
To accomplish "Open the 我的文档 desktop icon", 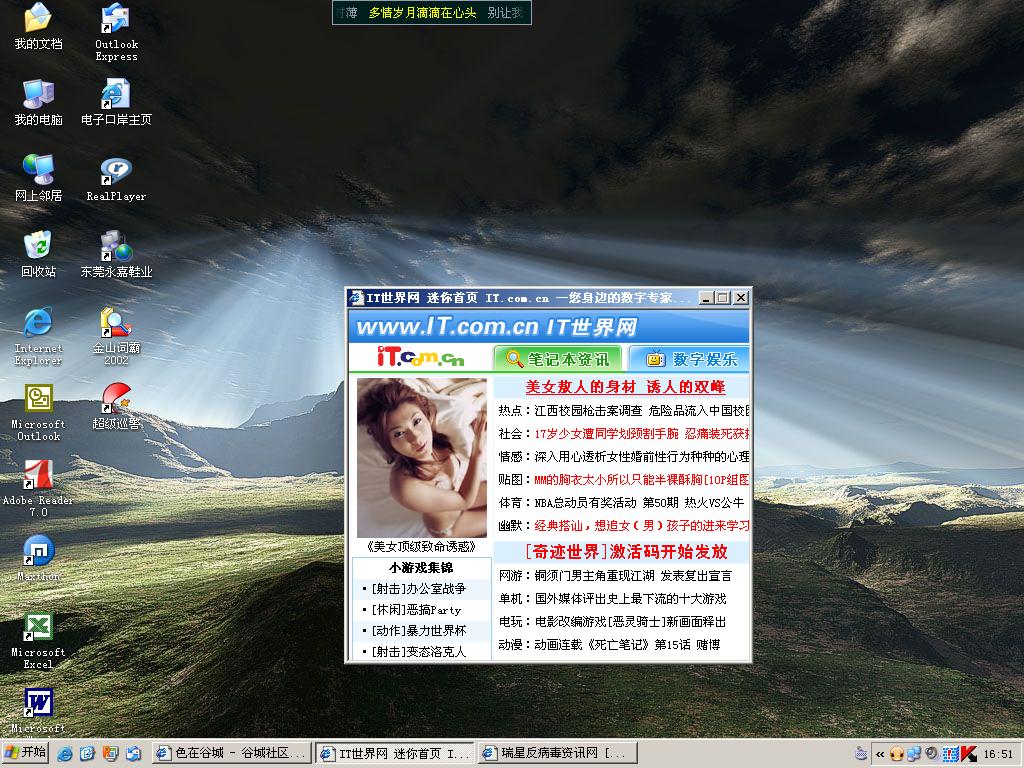I will [39, 27].
